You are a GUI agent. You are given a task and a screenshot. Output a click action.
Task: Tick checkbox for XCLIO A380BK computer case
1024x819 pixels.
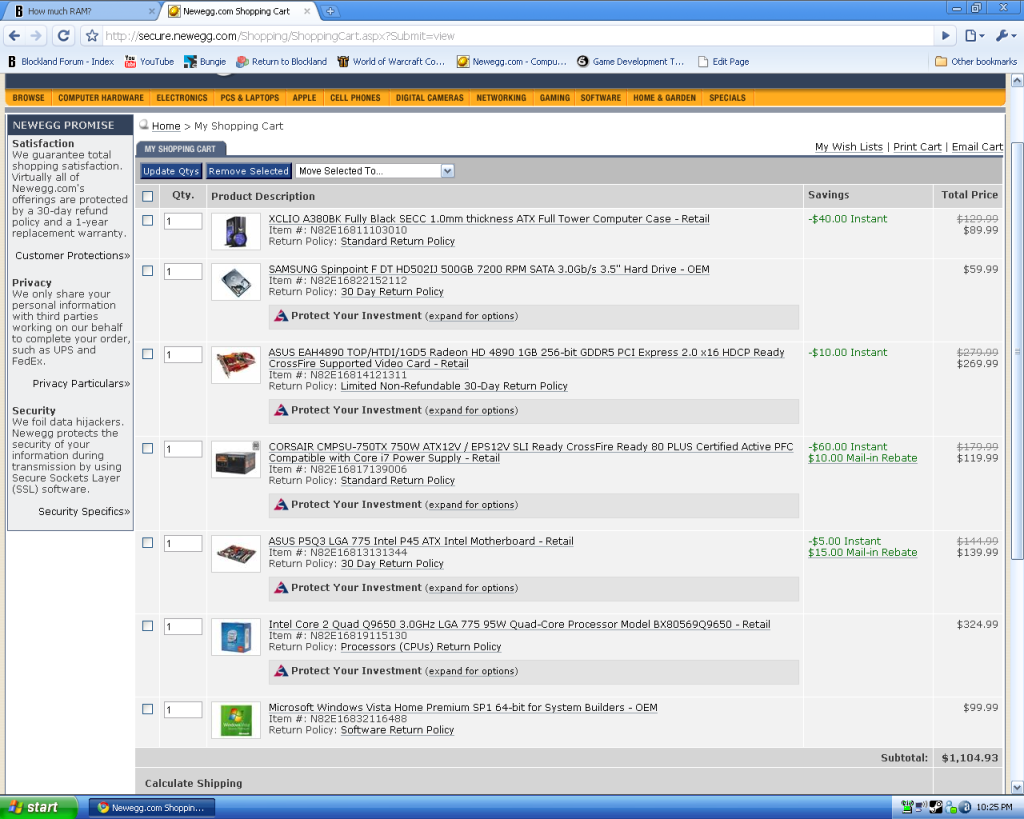click(x=148, y=220)
